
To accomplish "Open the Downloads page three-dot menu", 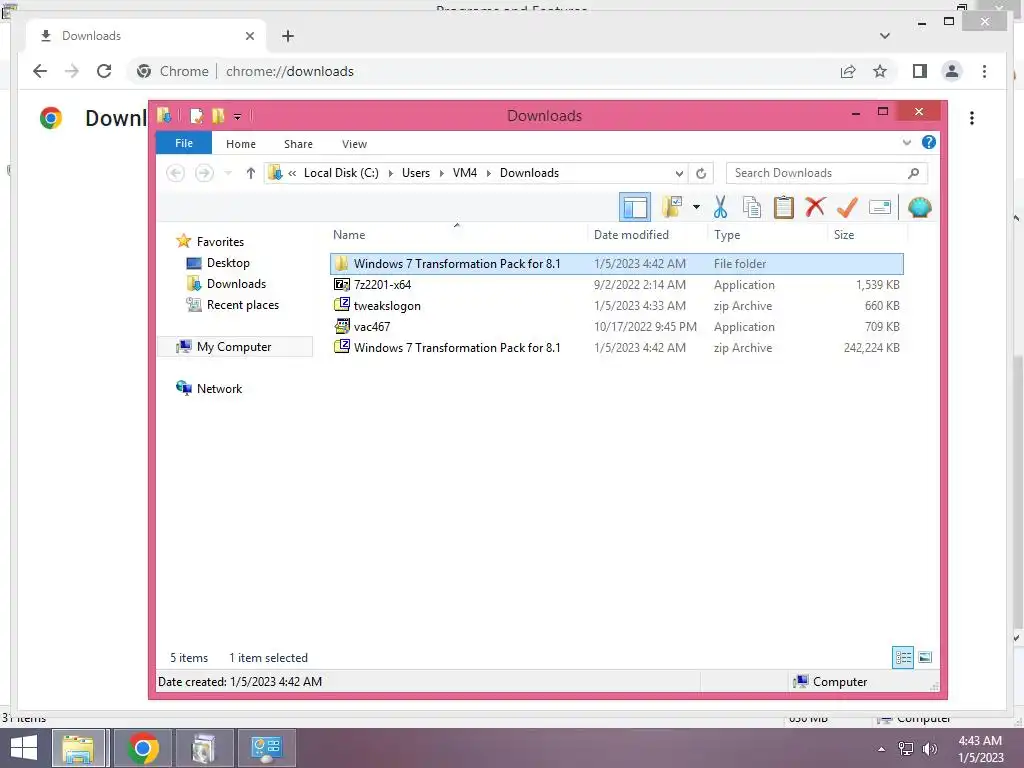I will (972, 118).
